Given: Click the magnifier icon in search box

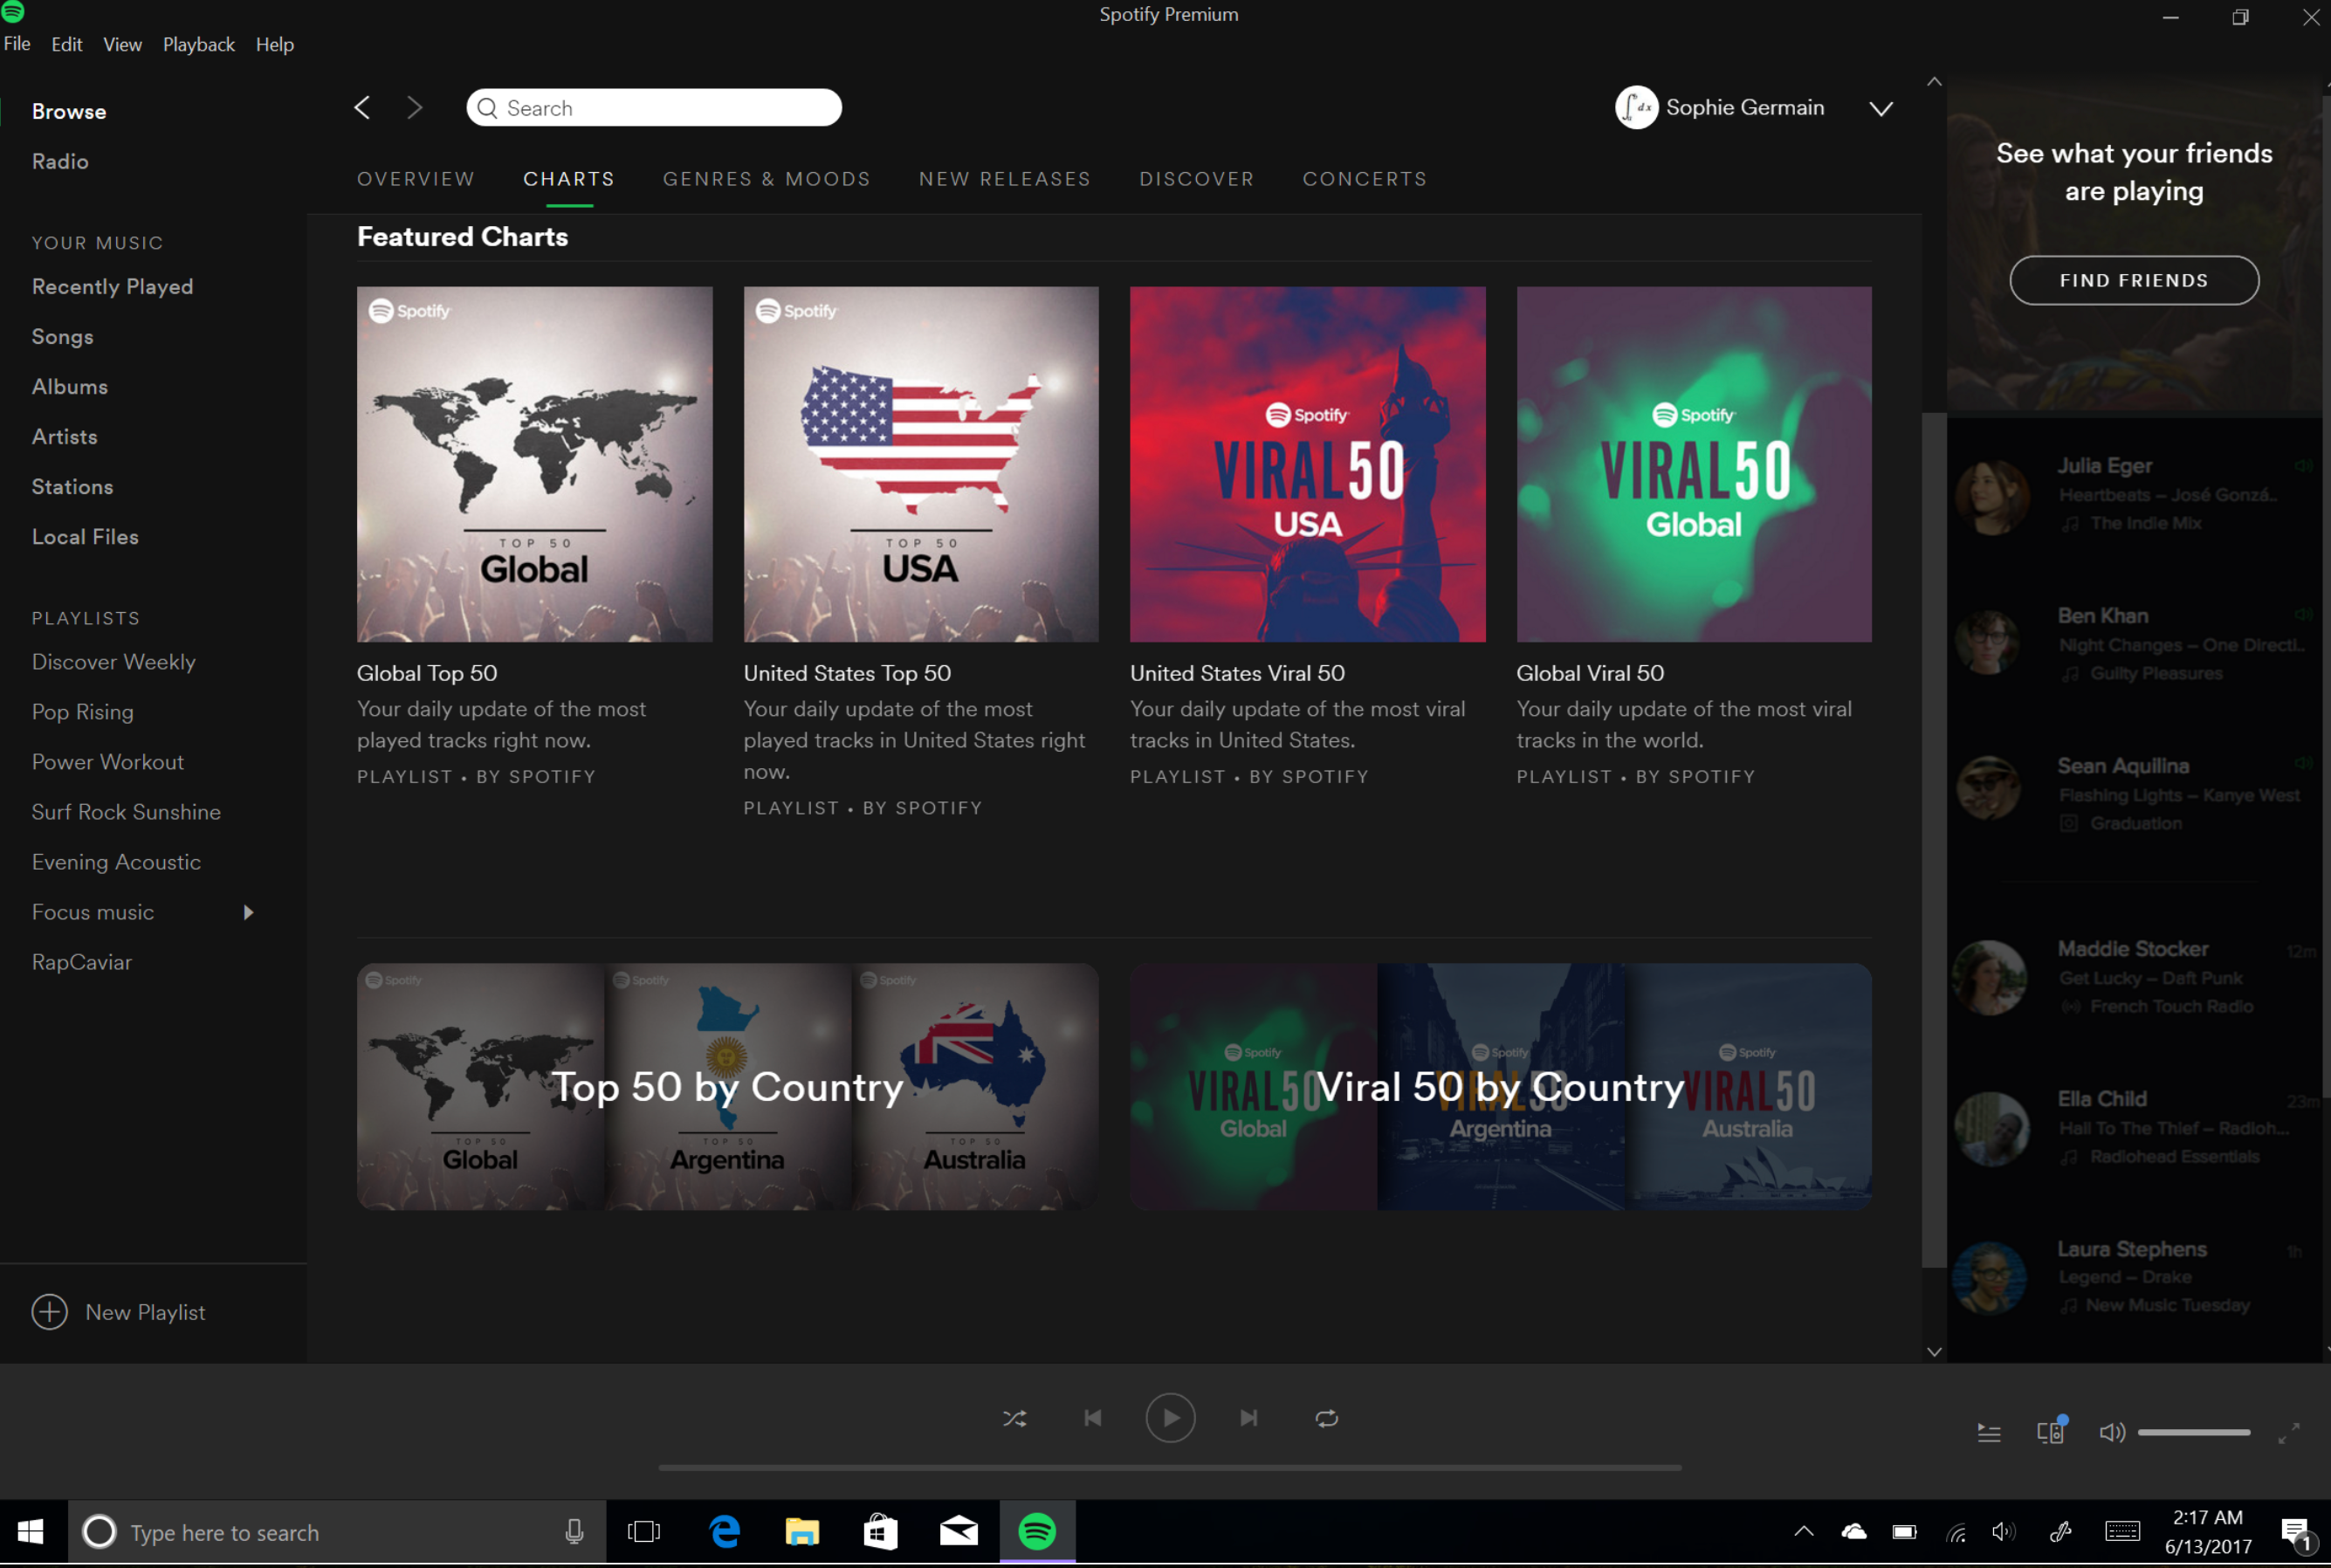Looking at the screenshot, I should [487, 108].
